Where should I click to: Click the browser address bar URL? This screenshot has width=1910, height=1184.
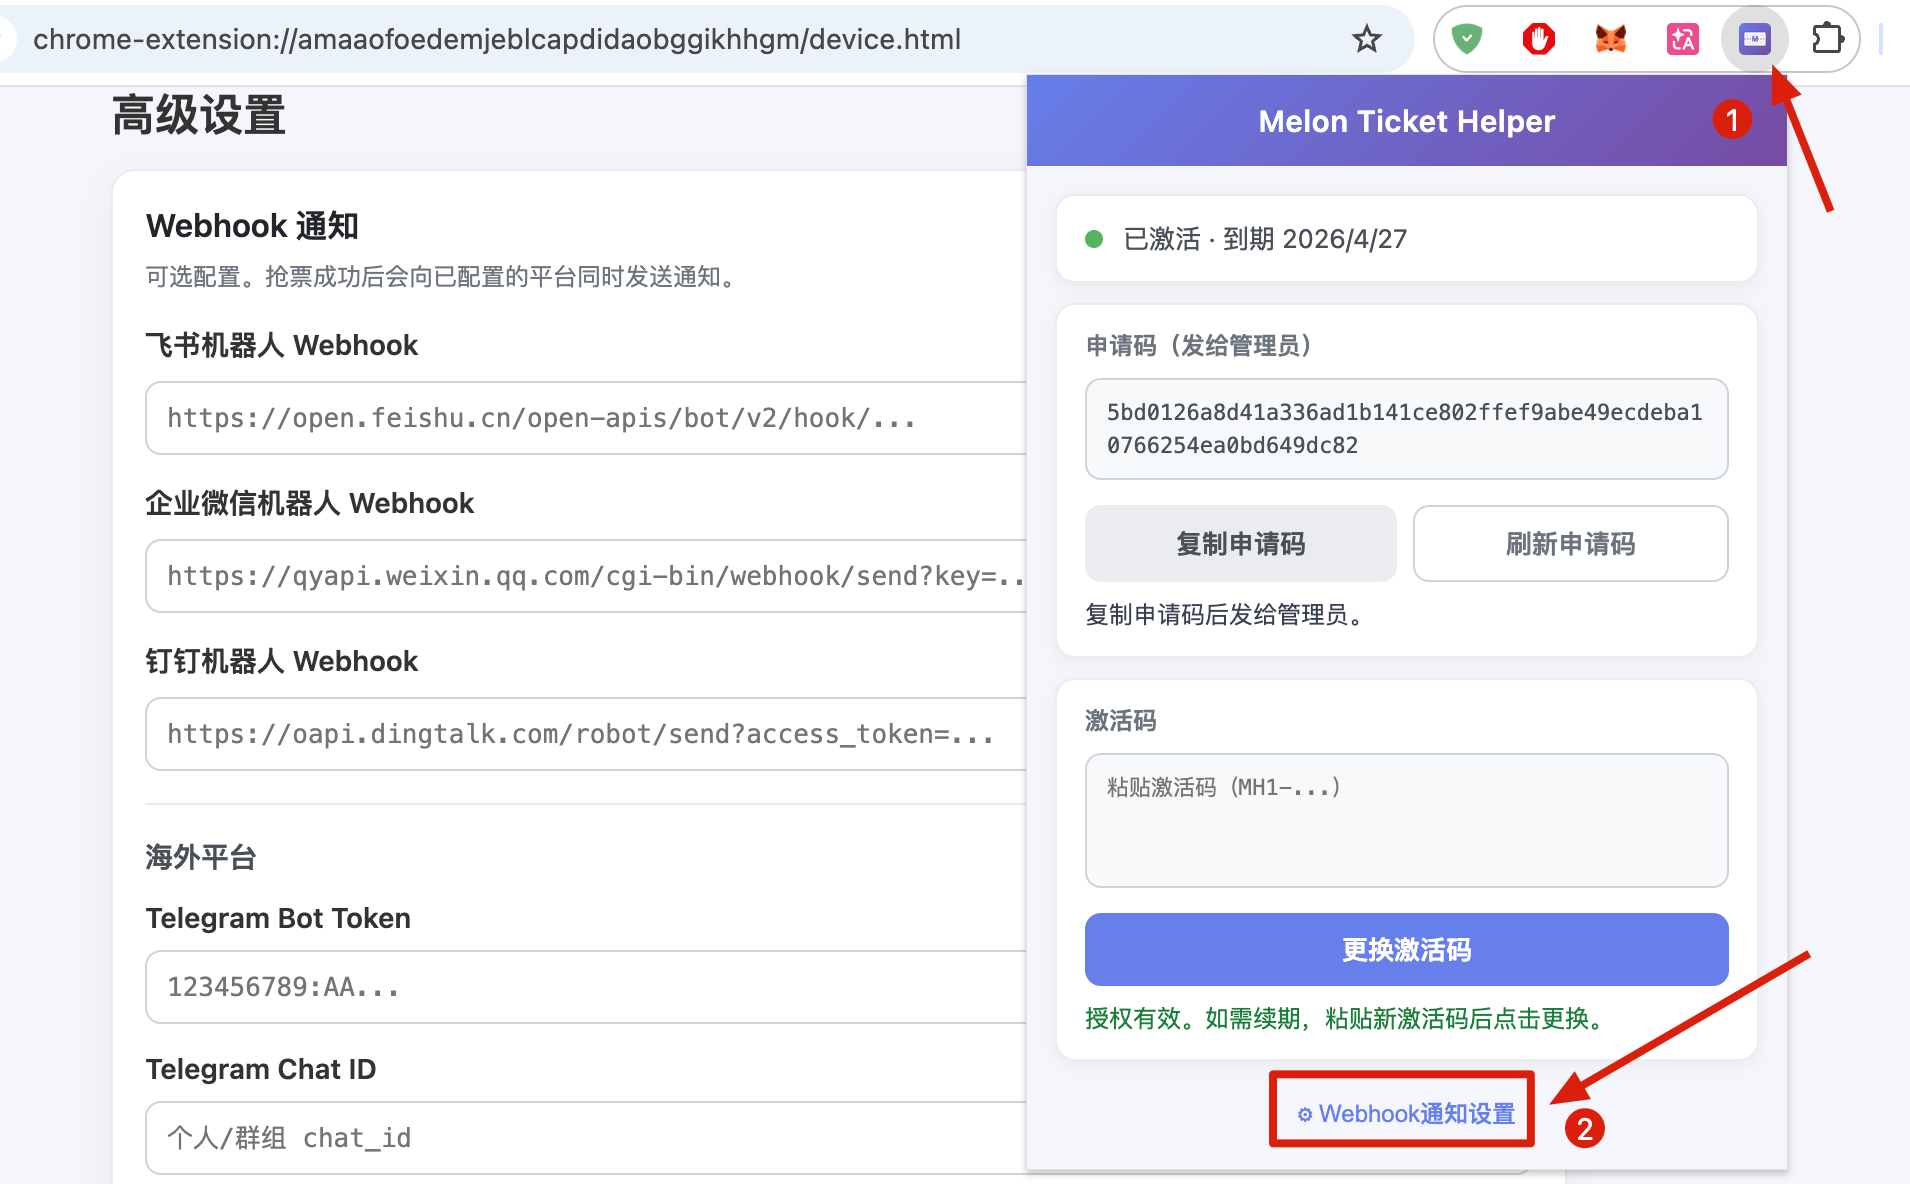coord(497,40)
